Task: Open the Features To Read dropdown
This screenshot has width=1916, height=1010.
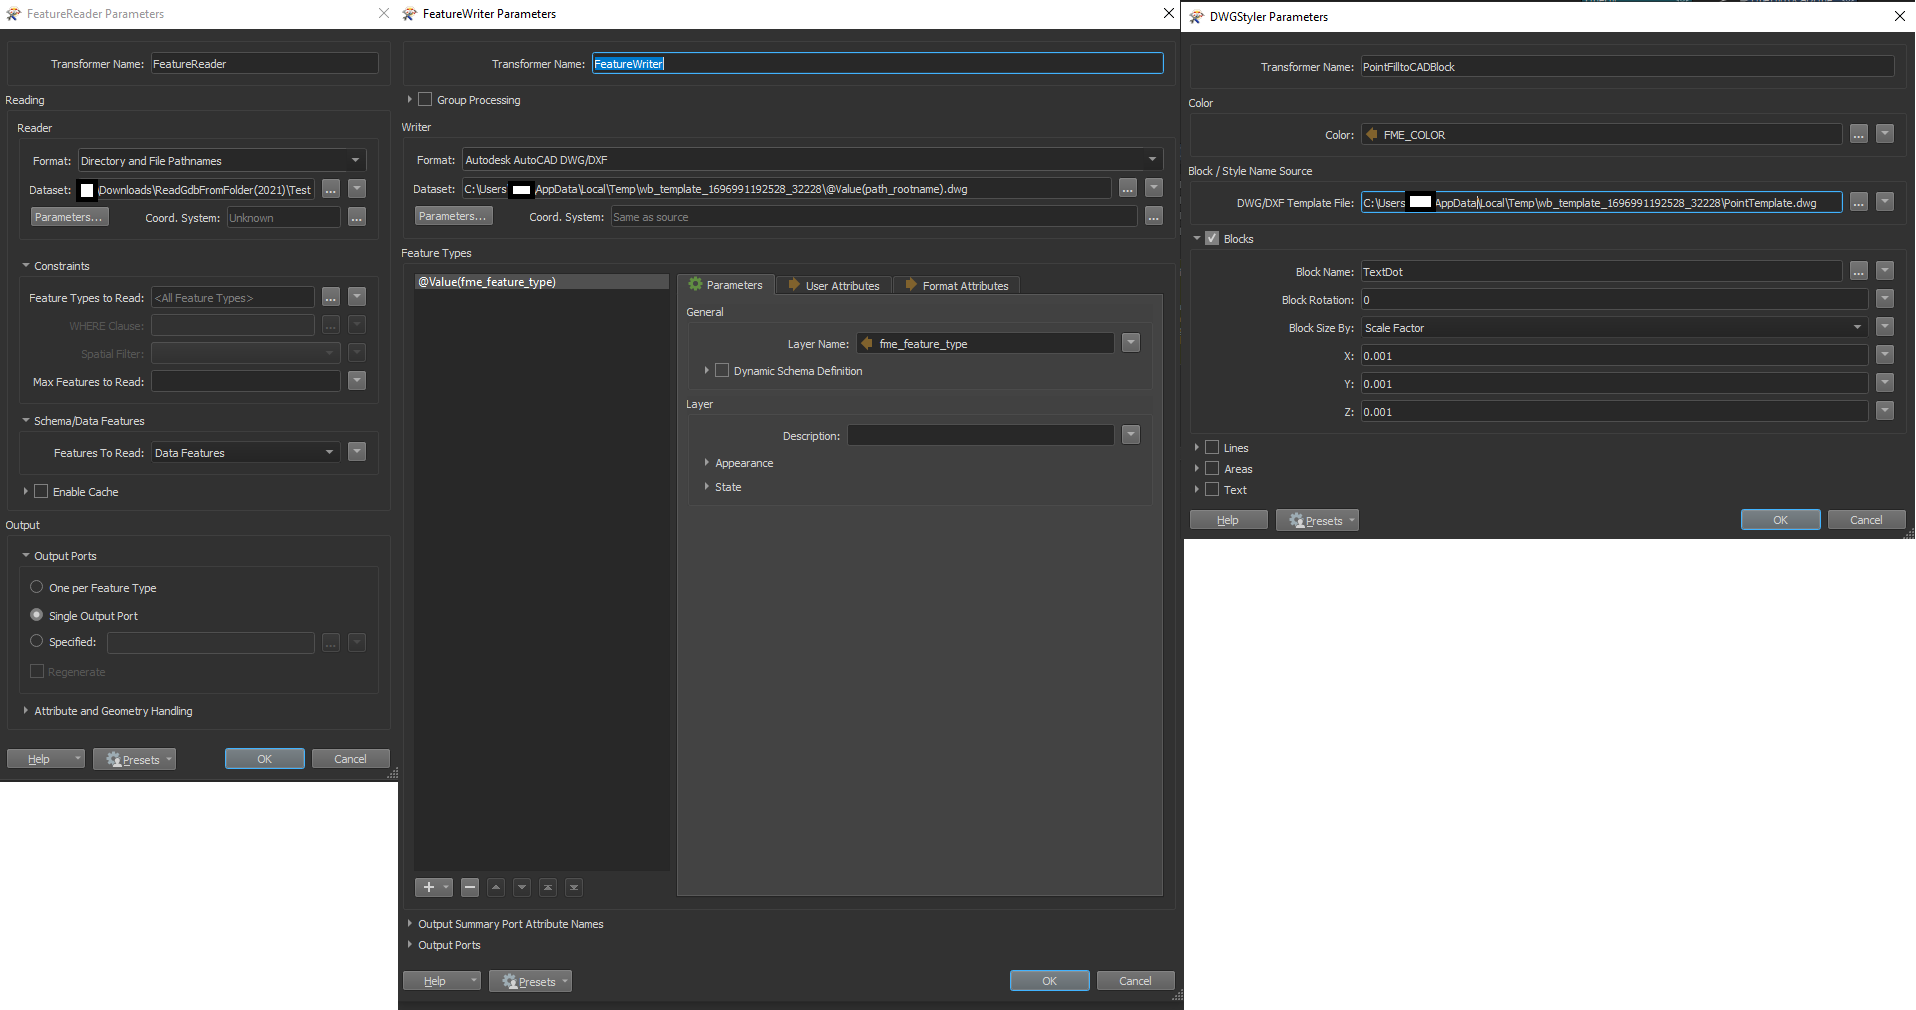Action: (246, 452)
